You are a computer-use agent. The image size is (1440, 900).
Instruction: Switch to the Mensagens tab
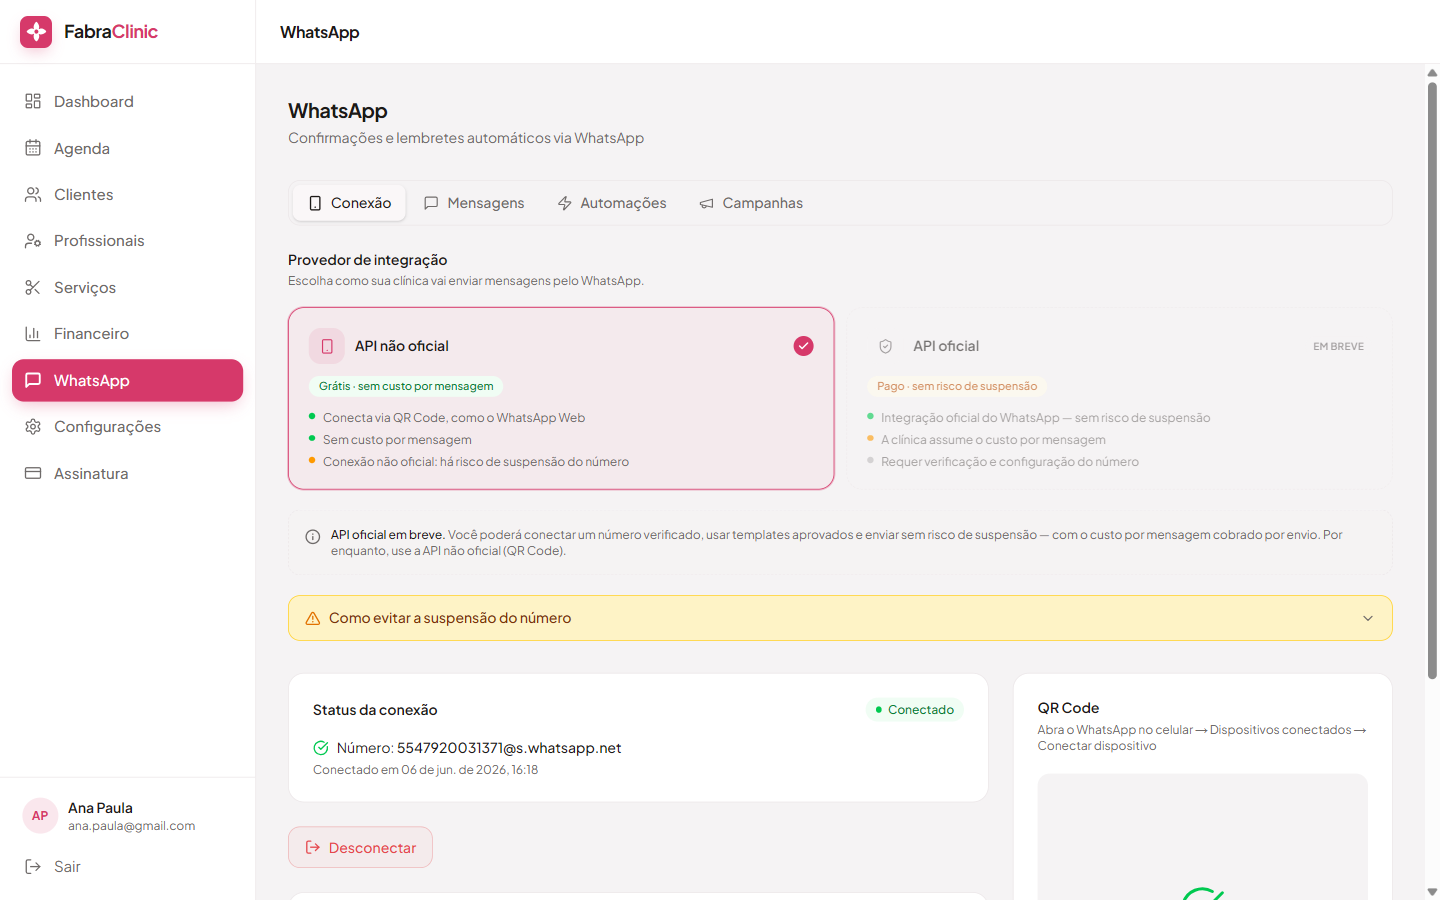tap(474, 203)
